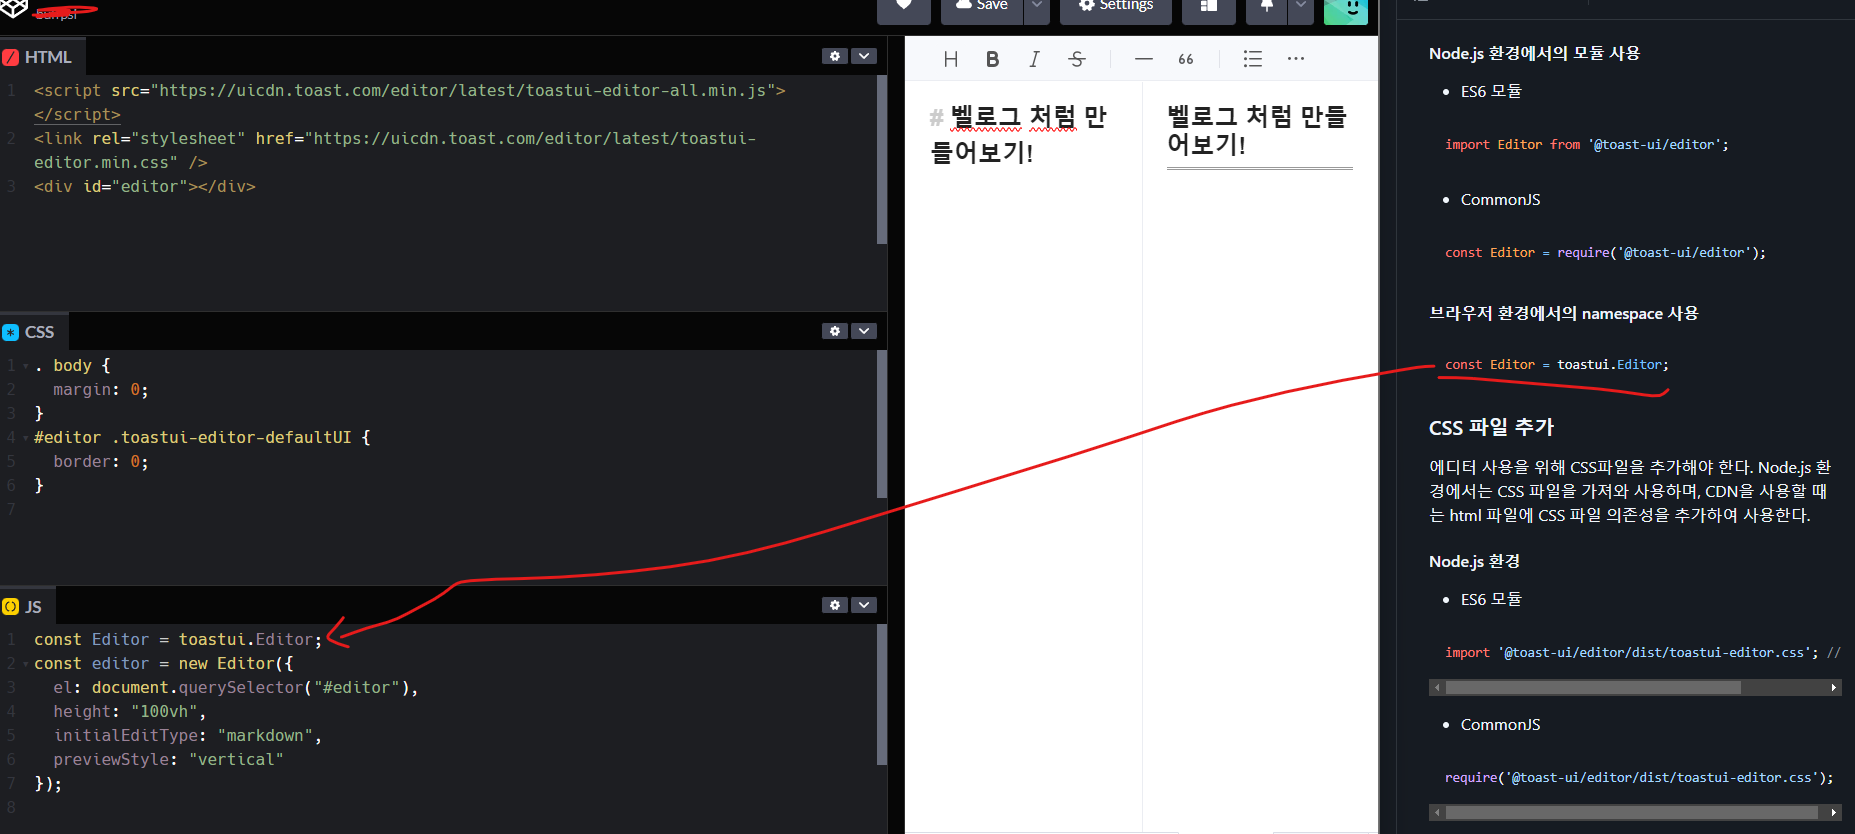Insert blockquote in Toast editor
The width and height of the screenshot is (1855, 834).
click(1186, 59)
